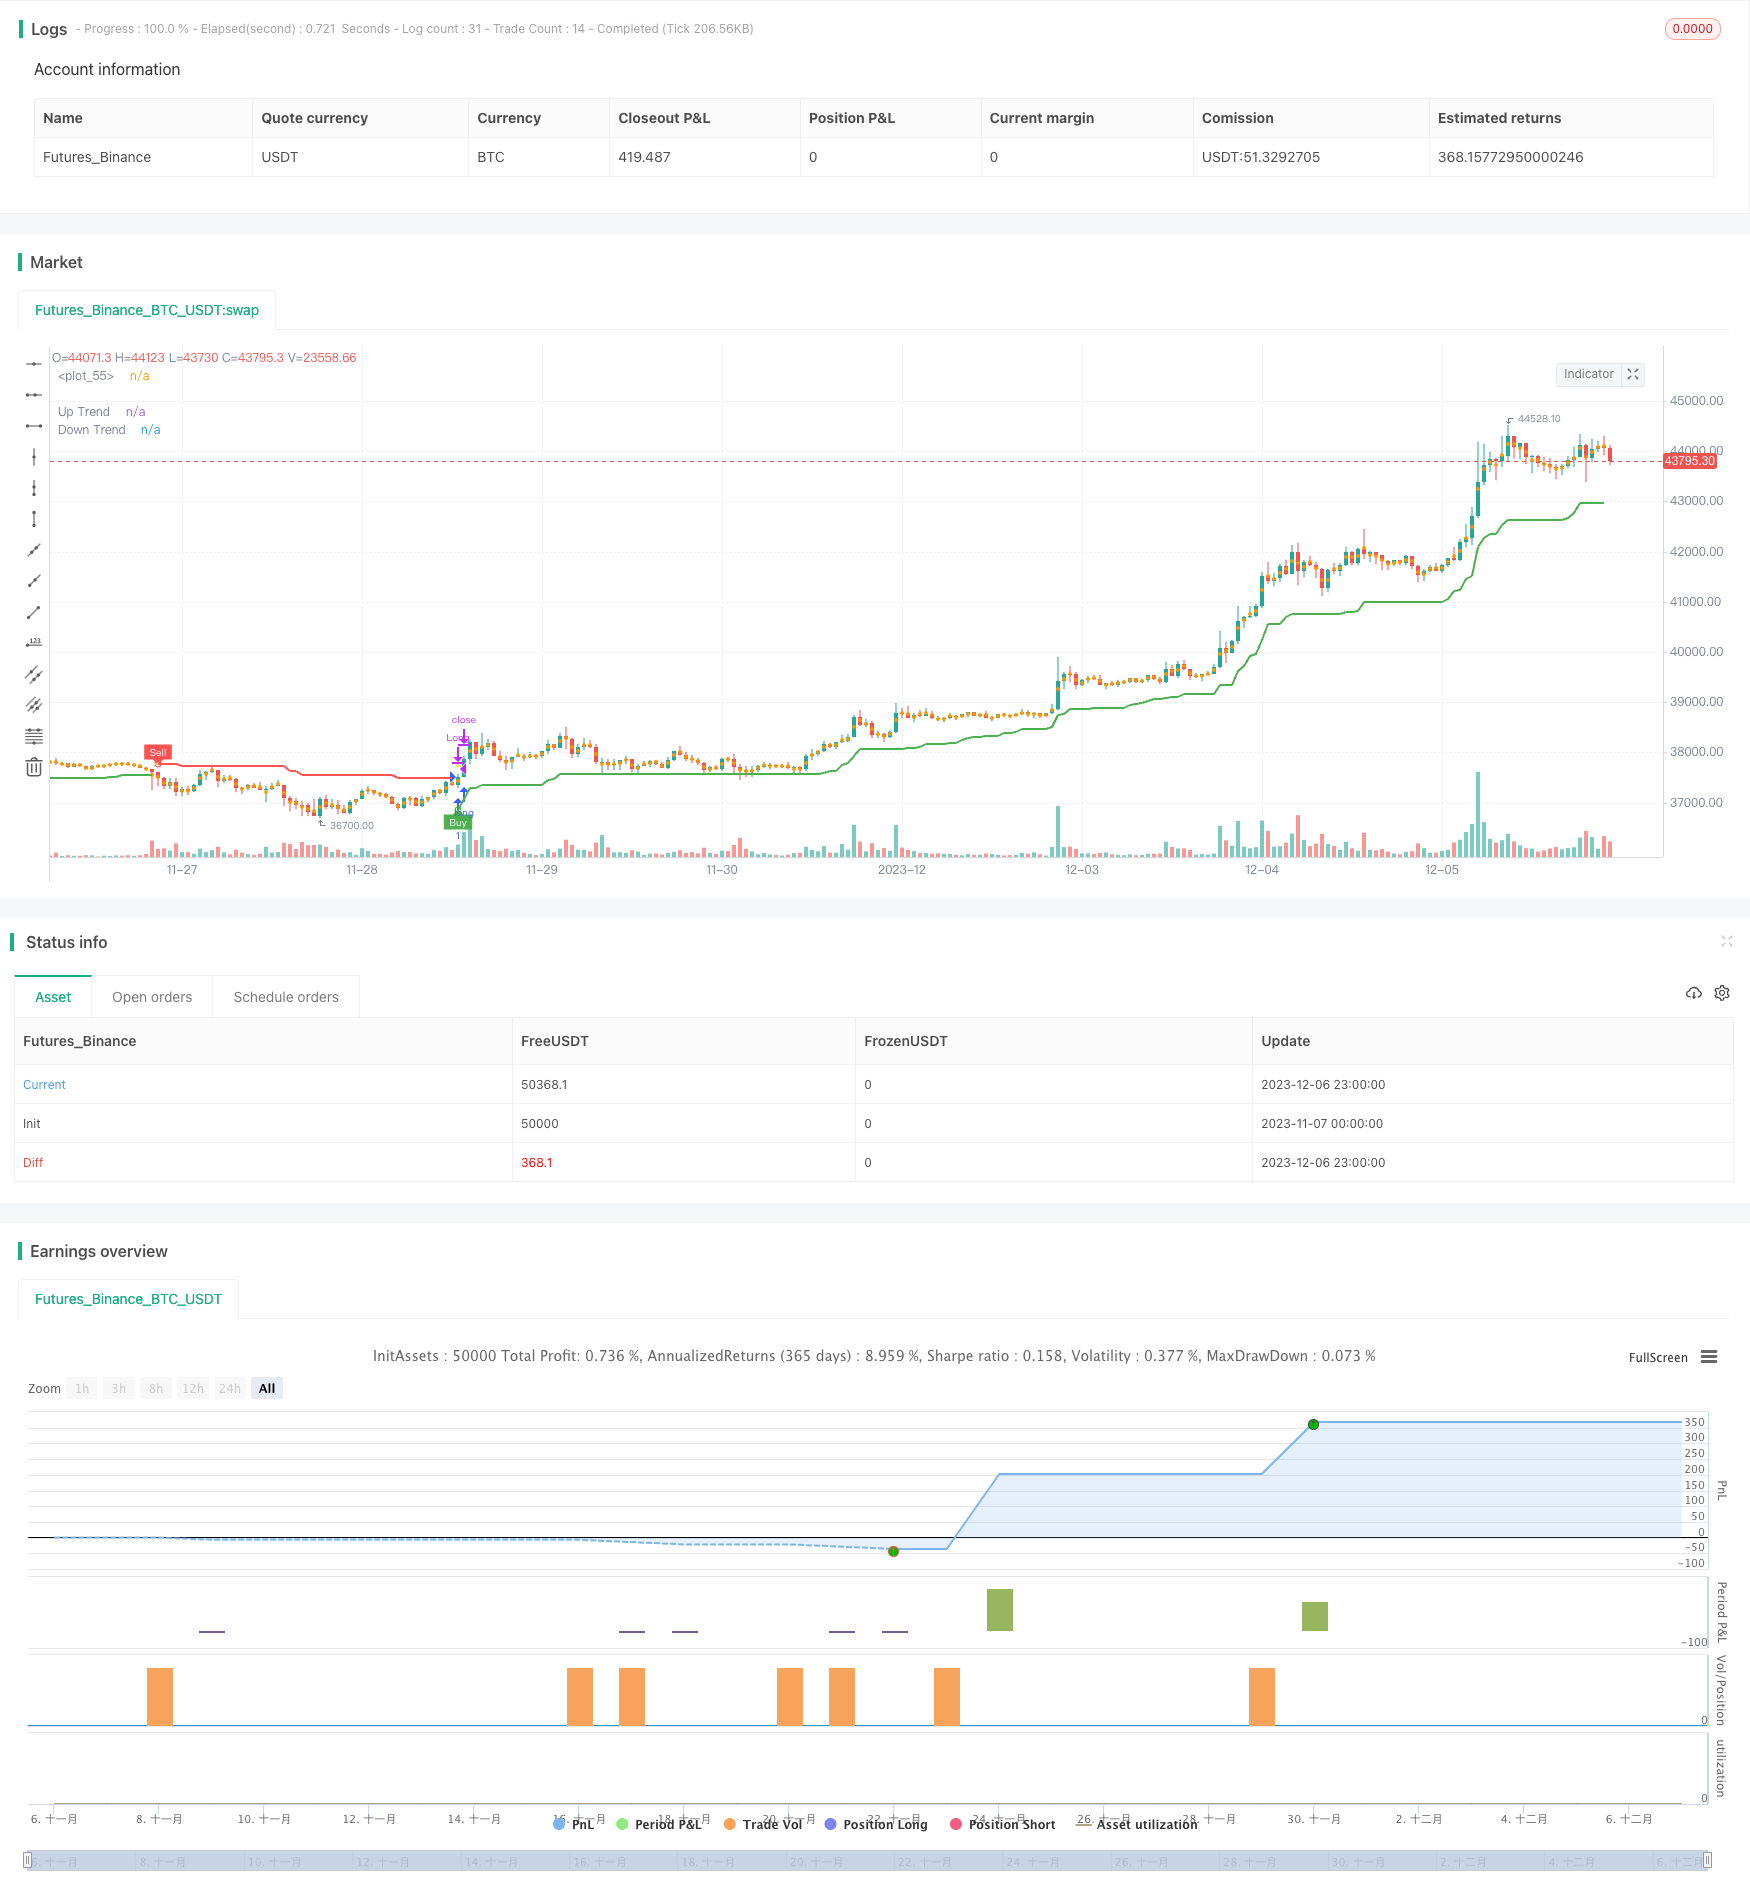Click FullScreen in Earnings overview

pyautogui.click(x=1658, y=1357)
